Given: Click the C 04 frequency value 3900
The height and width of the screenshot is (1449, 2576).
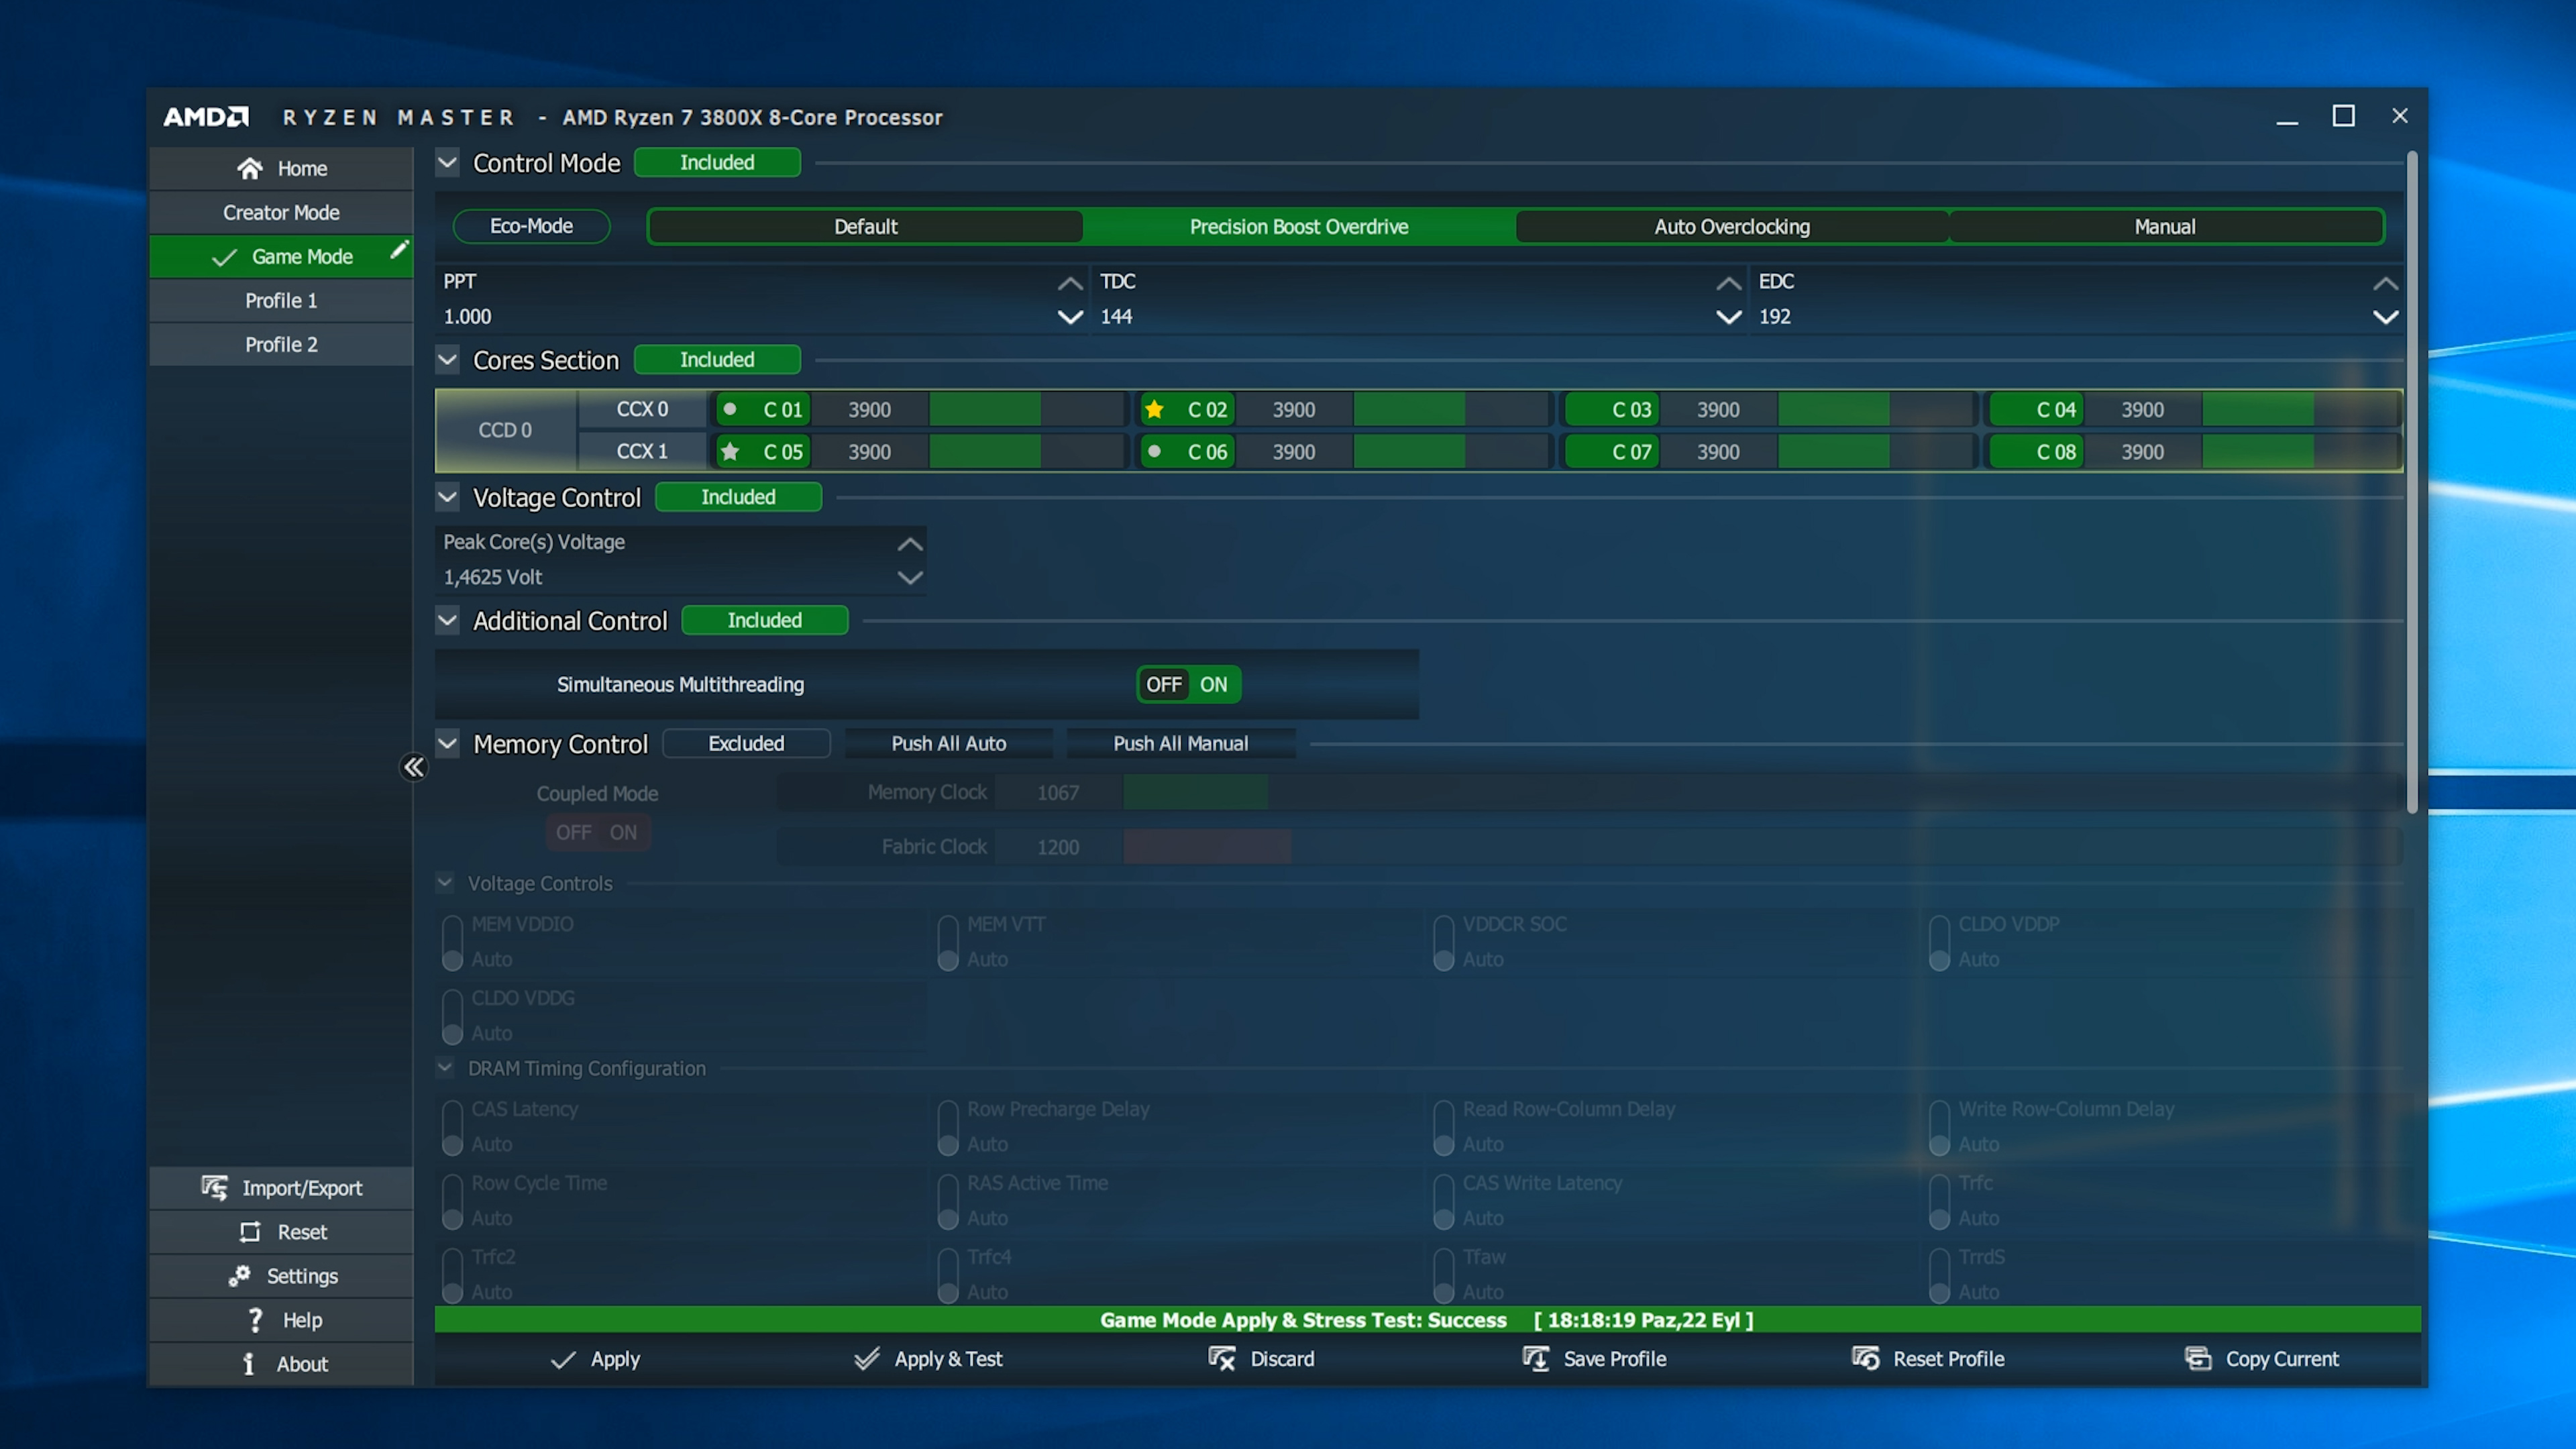Looking at the screenshot, I should point(2142,409).
